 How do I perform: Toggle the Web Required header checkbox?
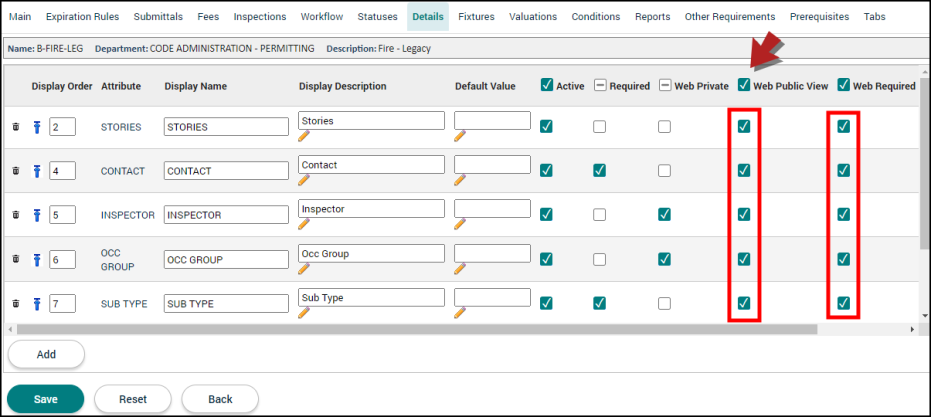point(843,86)
